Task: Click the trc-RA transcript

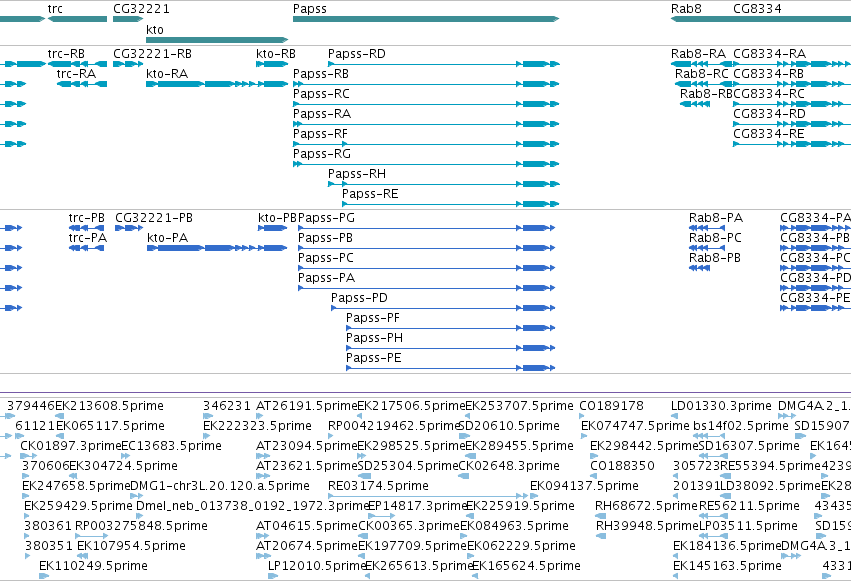Action: pyautogui.click(x=82, y=84)
